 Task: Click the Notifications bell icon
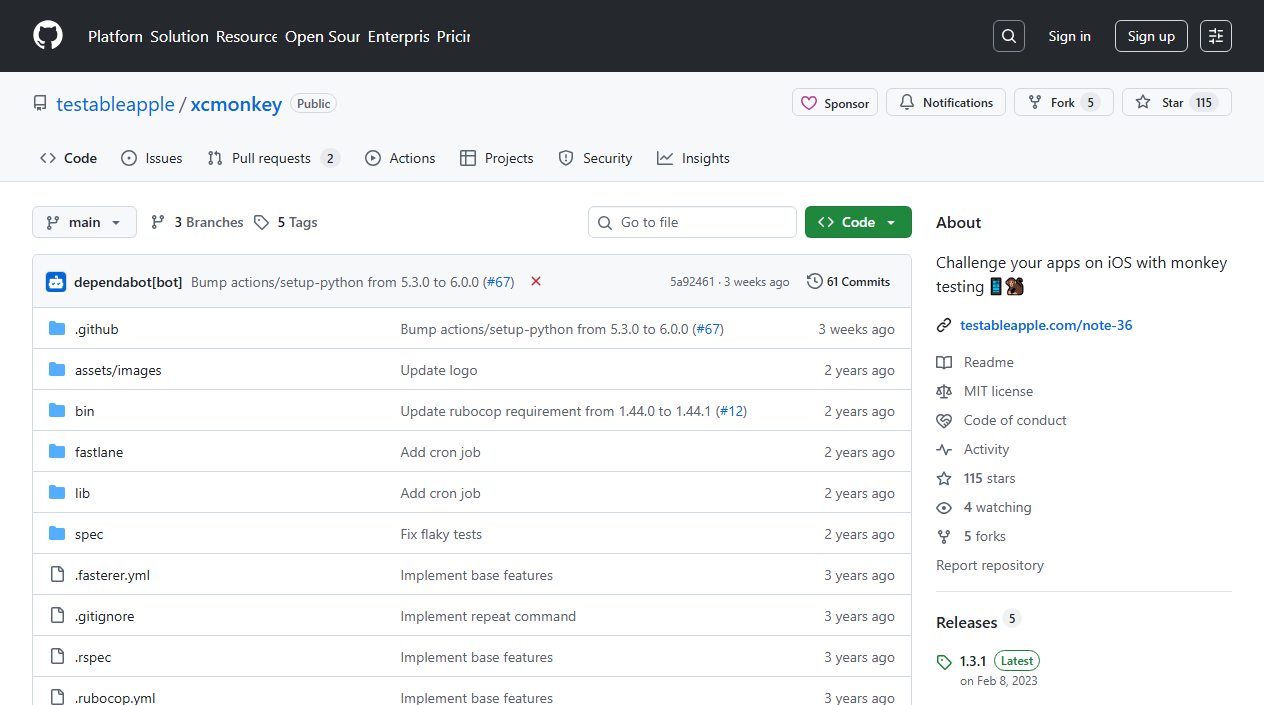click(907, 103)
